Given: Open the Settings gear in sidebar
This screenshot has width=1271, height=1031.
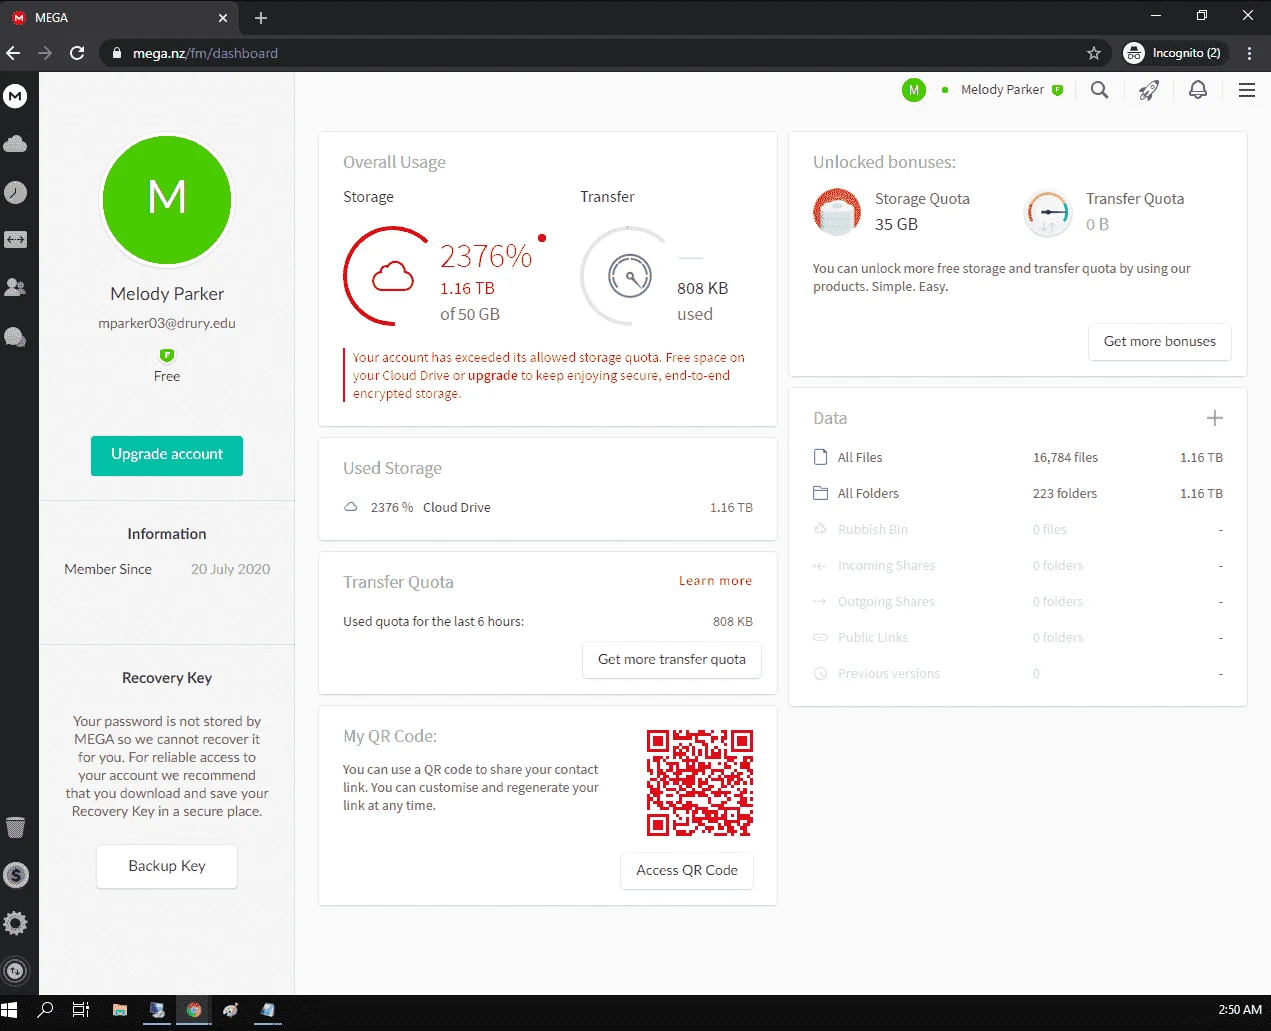Looking at the screenshot, I should point(15,923).
